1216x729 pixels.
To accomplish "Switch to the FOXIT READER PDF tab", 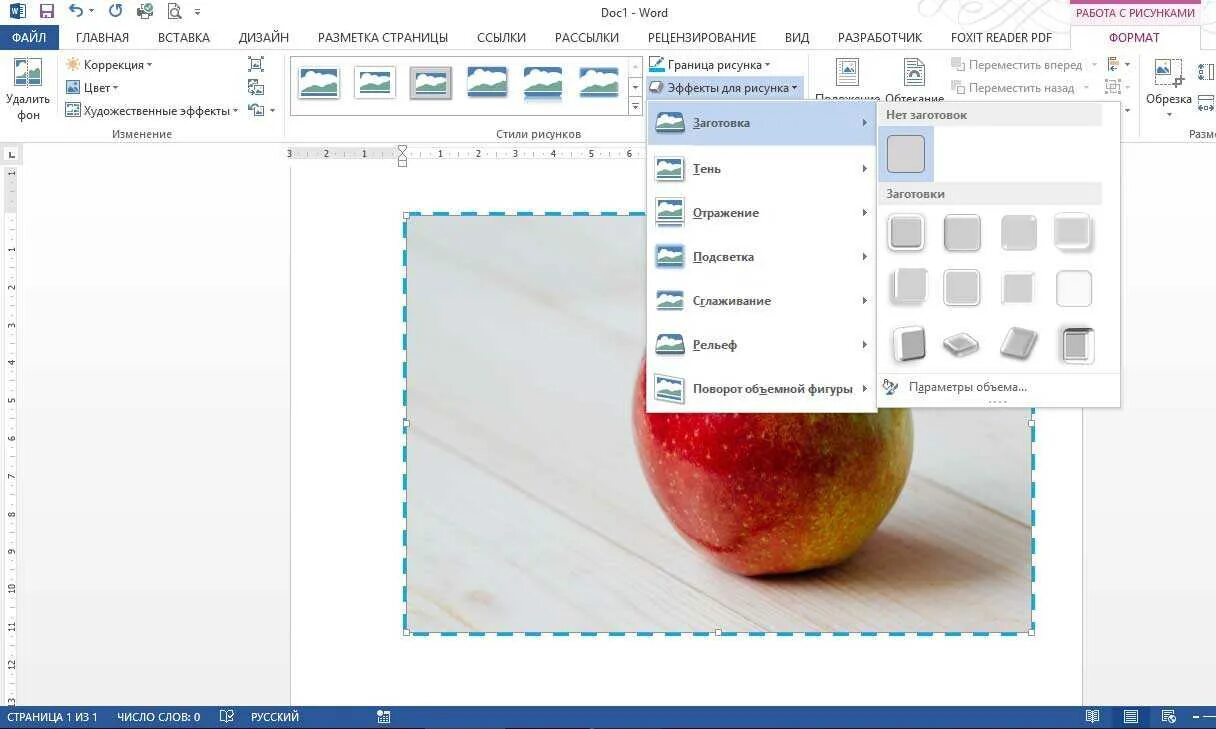I will coord(1002,37).
